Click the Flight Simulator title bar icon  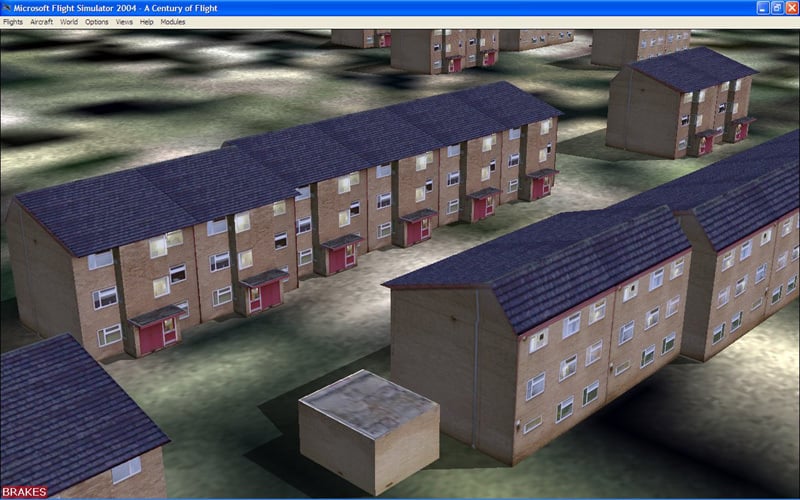point(6,8)
